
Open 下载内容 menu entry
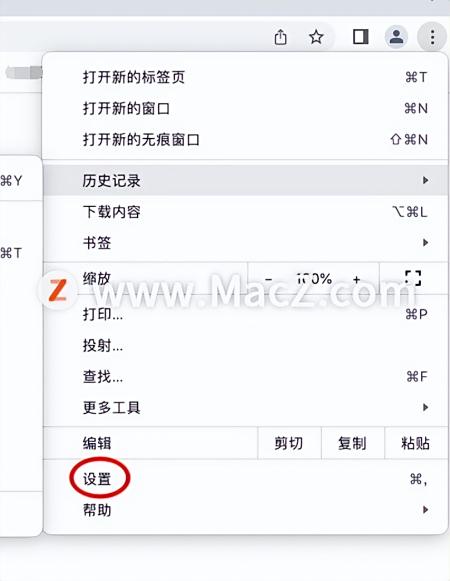tap(245, 212)
